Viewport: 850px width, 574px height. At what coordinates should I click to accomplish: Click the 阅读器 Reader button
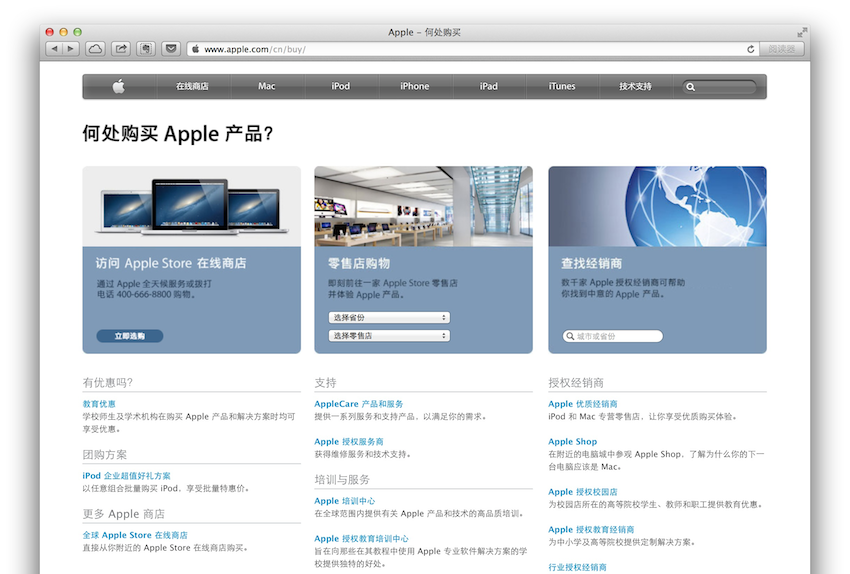coord(782,49)
